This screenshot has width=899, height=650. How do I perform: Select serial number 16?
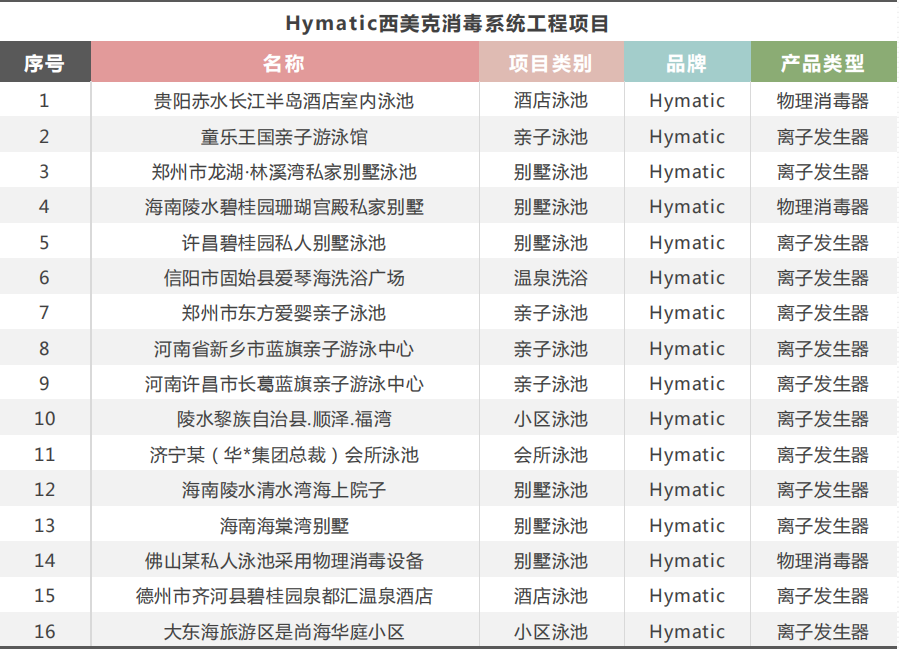[x=44, y=632]
